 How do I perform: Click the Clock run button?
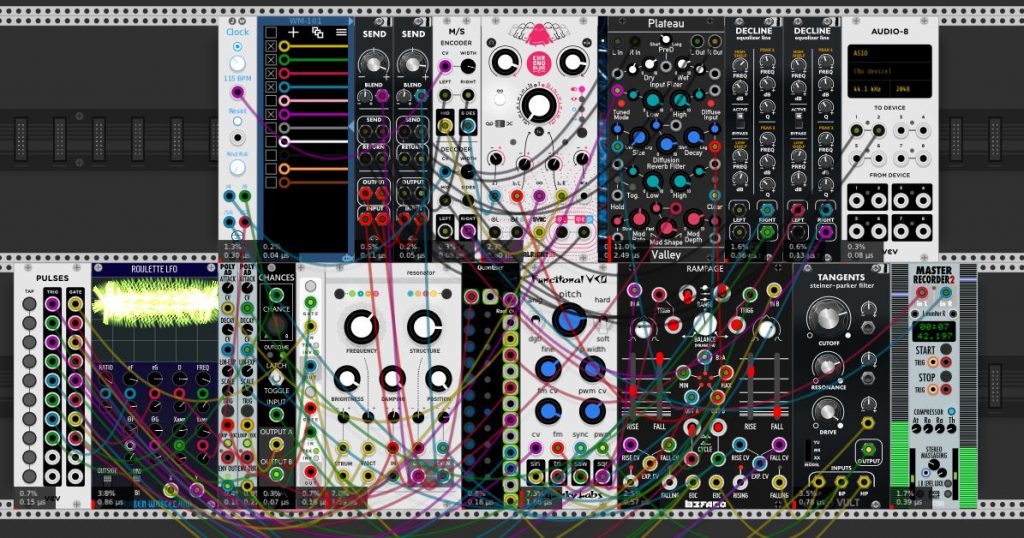[x=237, y=46]
